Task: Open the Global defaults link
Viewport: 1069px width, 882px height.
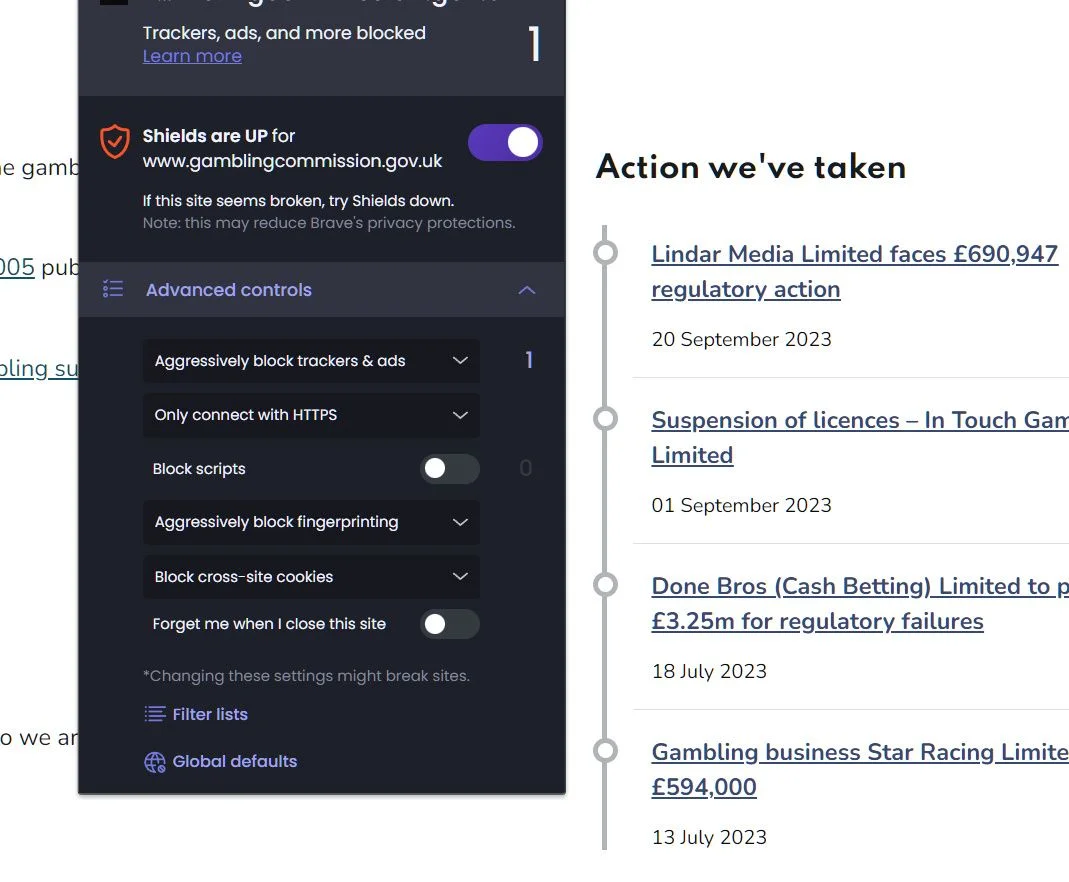Action: 235,761
